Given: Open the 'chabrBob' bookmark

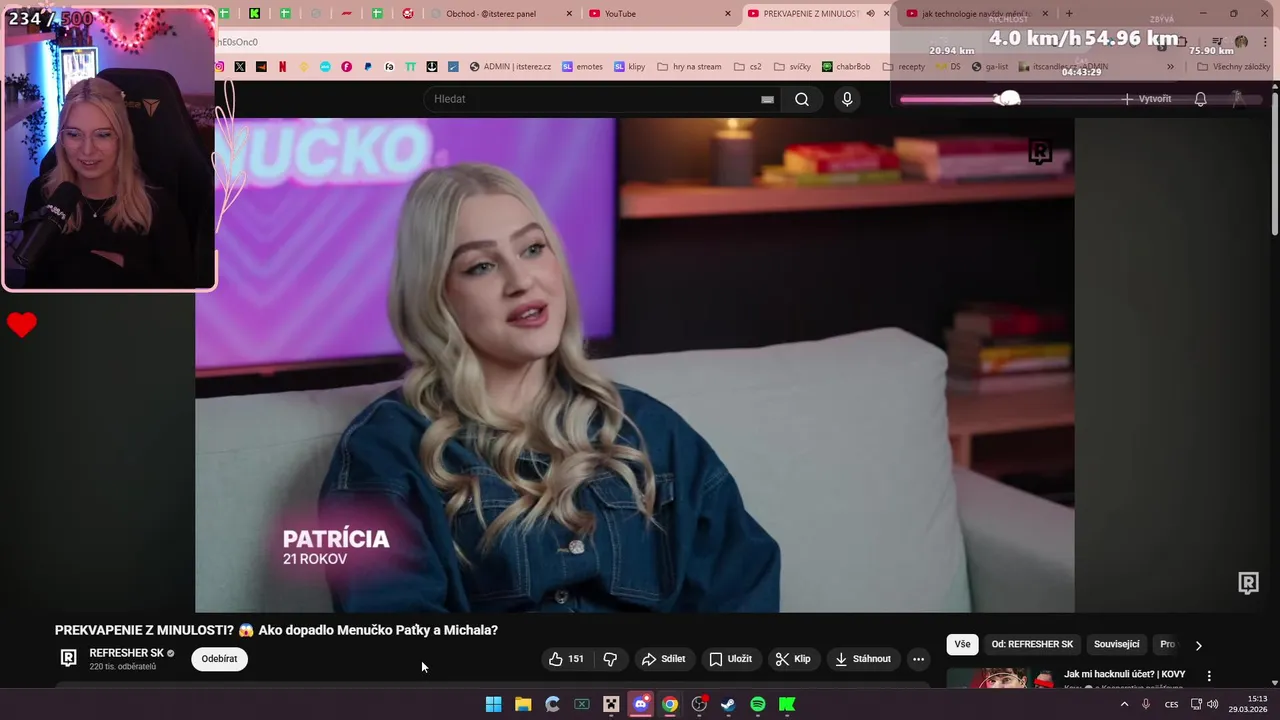Looking at the screenshot, I should coord(846,67).
